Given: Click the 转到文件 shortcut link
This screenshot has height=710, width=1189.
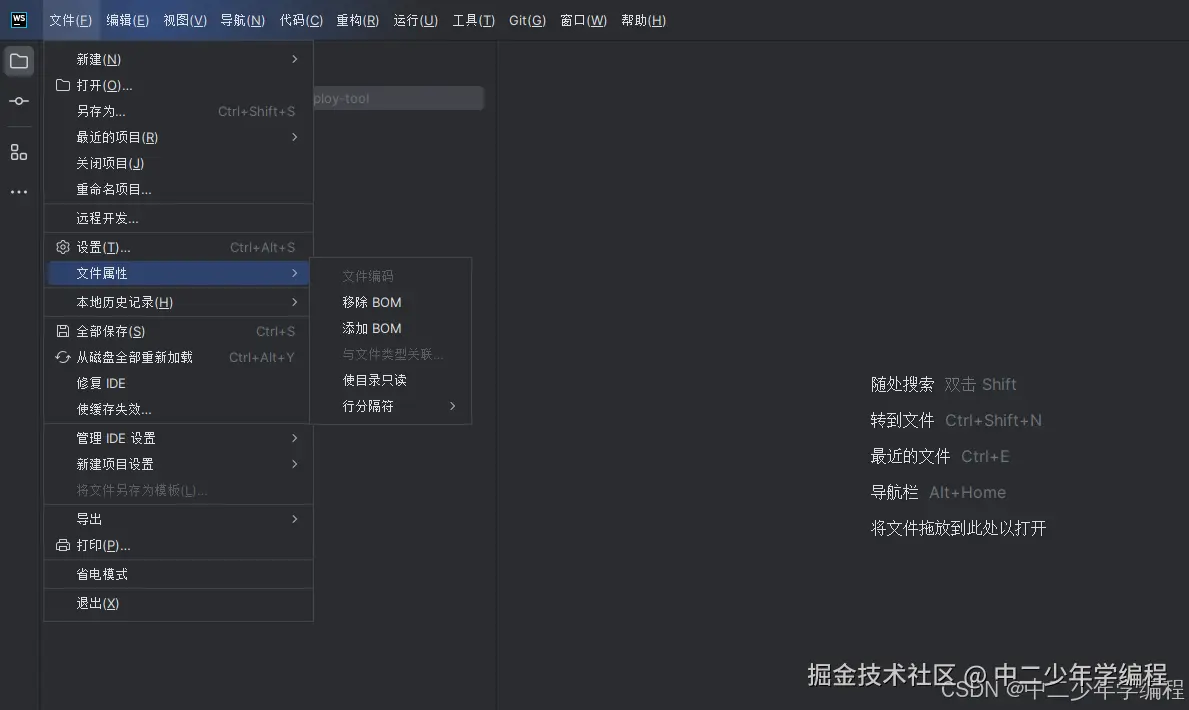Looking at the screenshot, I should (x=902, y=420).
